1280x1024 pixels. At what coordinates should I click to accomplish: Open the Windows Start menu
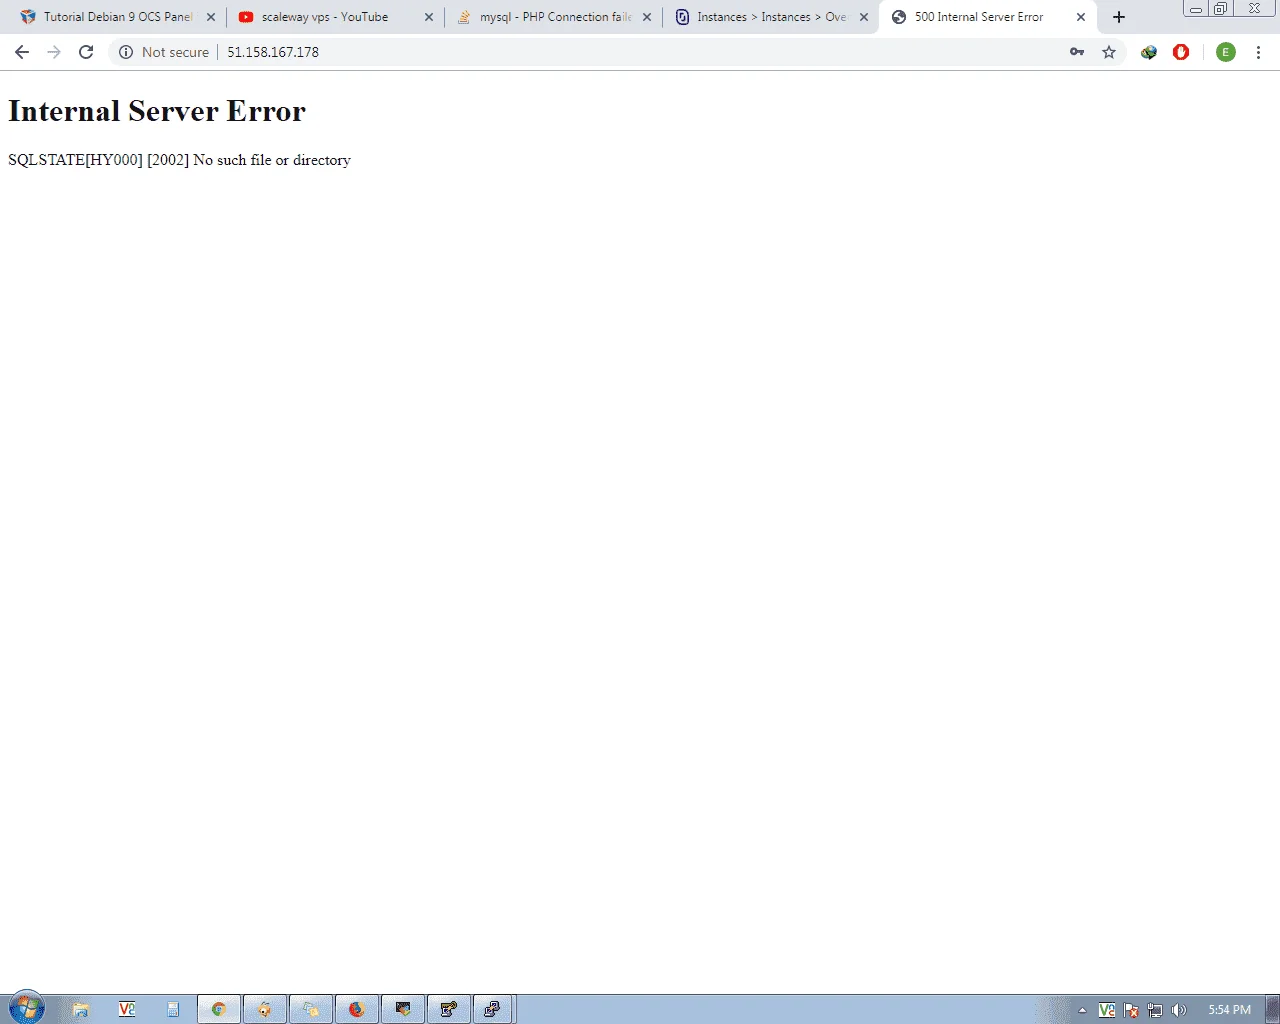point(27,1009)
